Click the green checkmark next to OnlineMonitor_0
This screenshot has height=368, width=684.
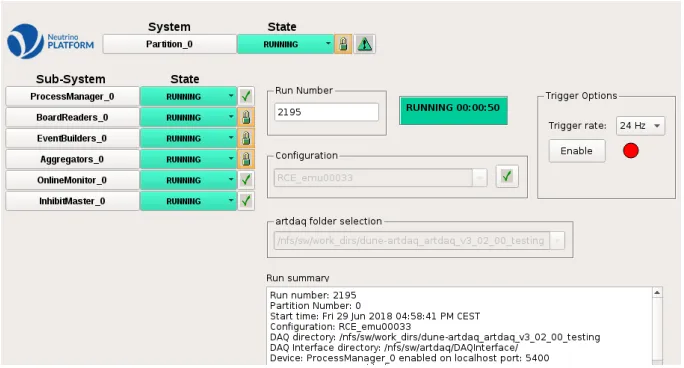pyautogui.click(x=246, y=180)
